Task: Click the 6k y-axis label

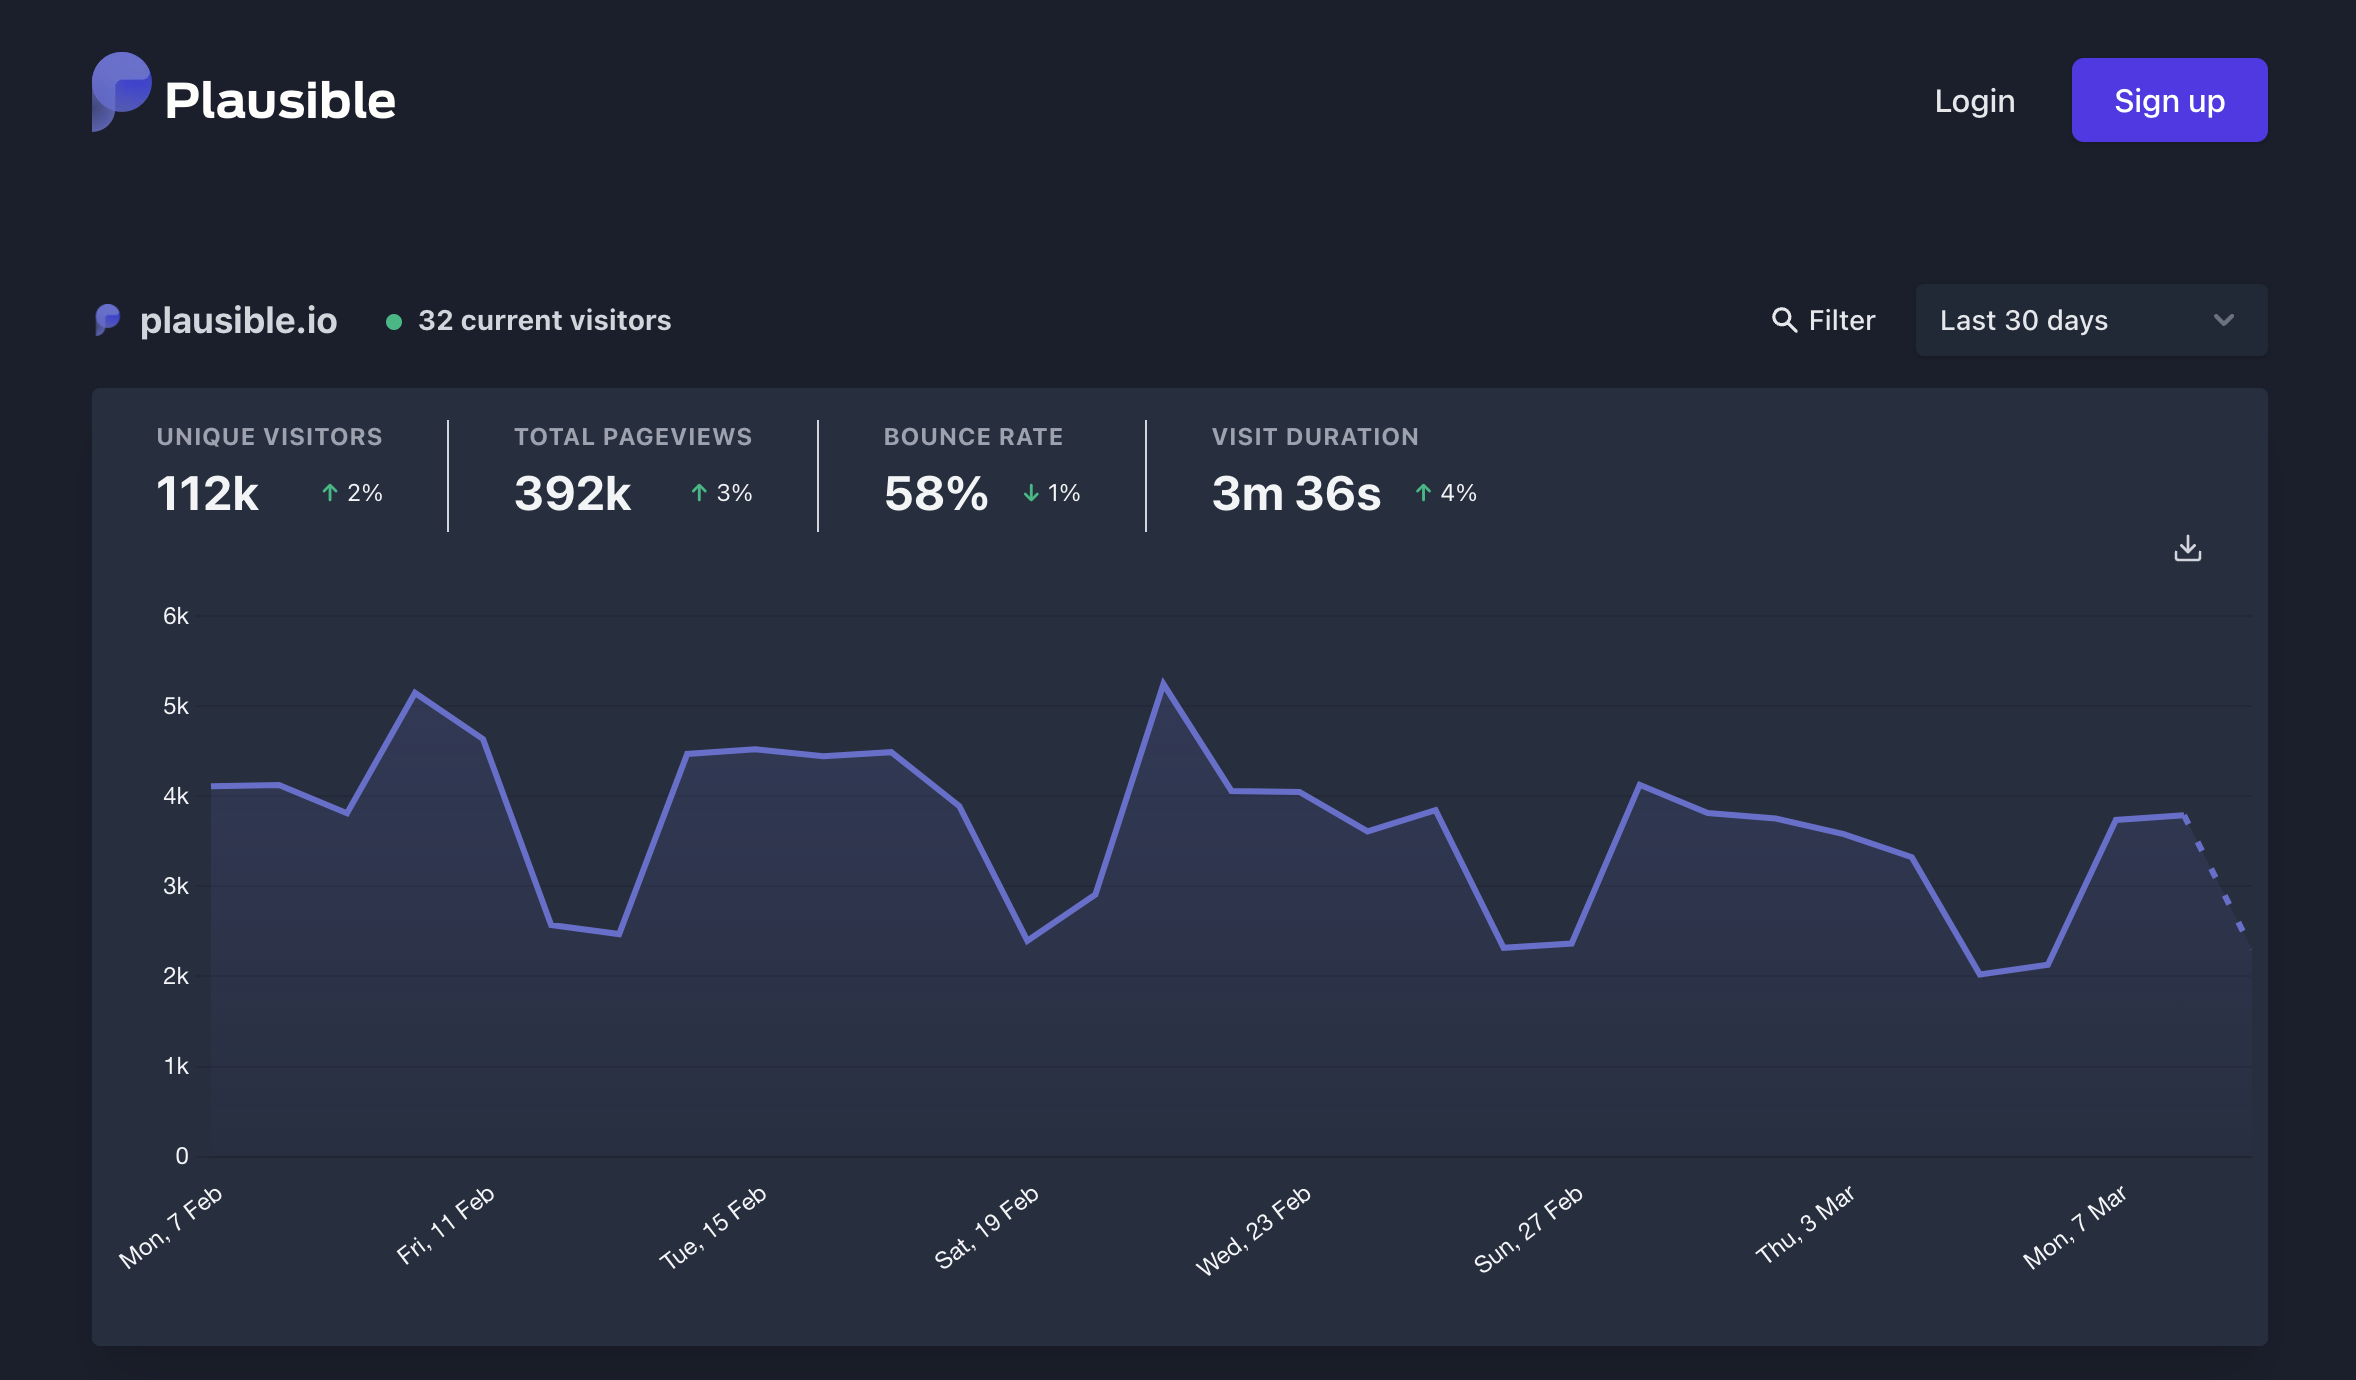Action: point(176,616)
